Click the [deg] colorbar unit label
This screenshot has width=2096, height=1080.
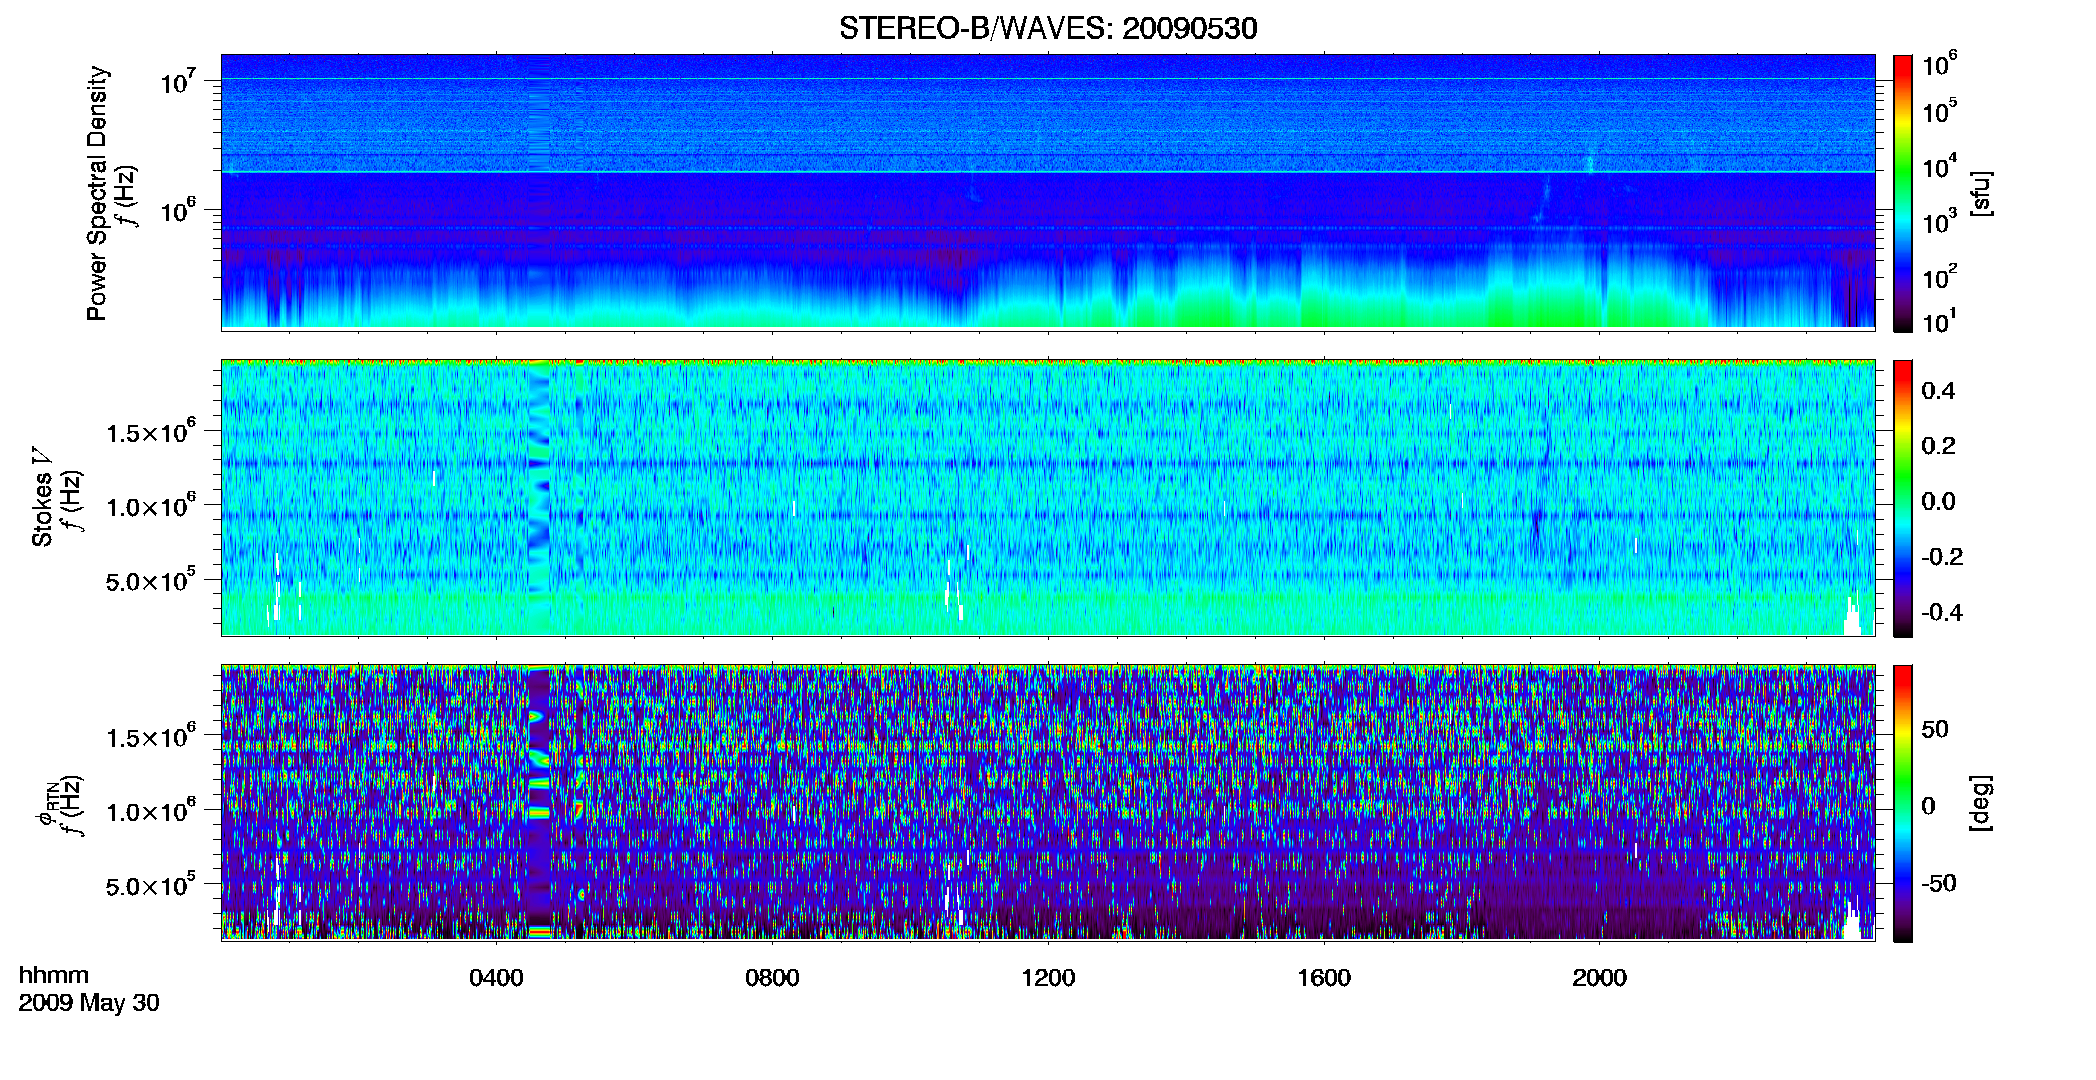pos(1981,803)
